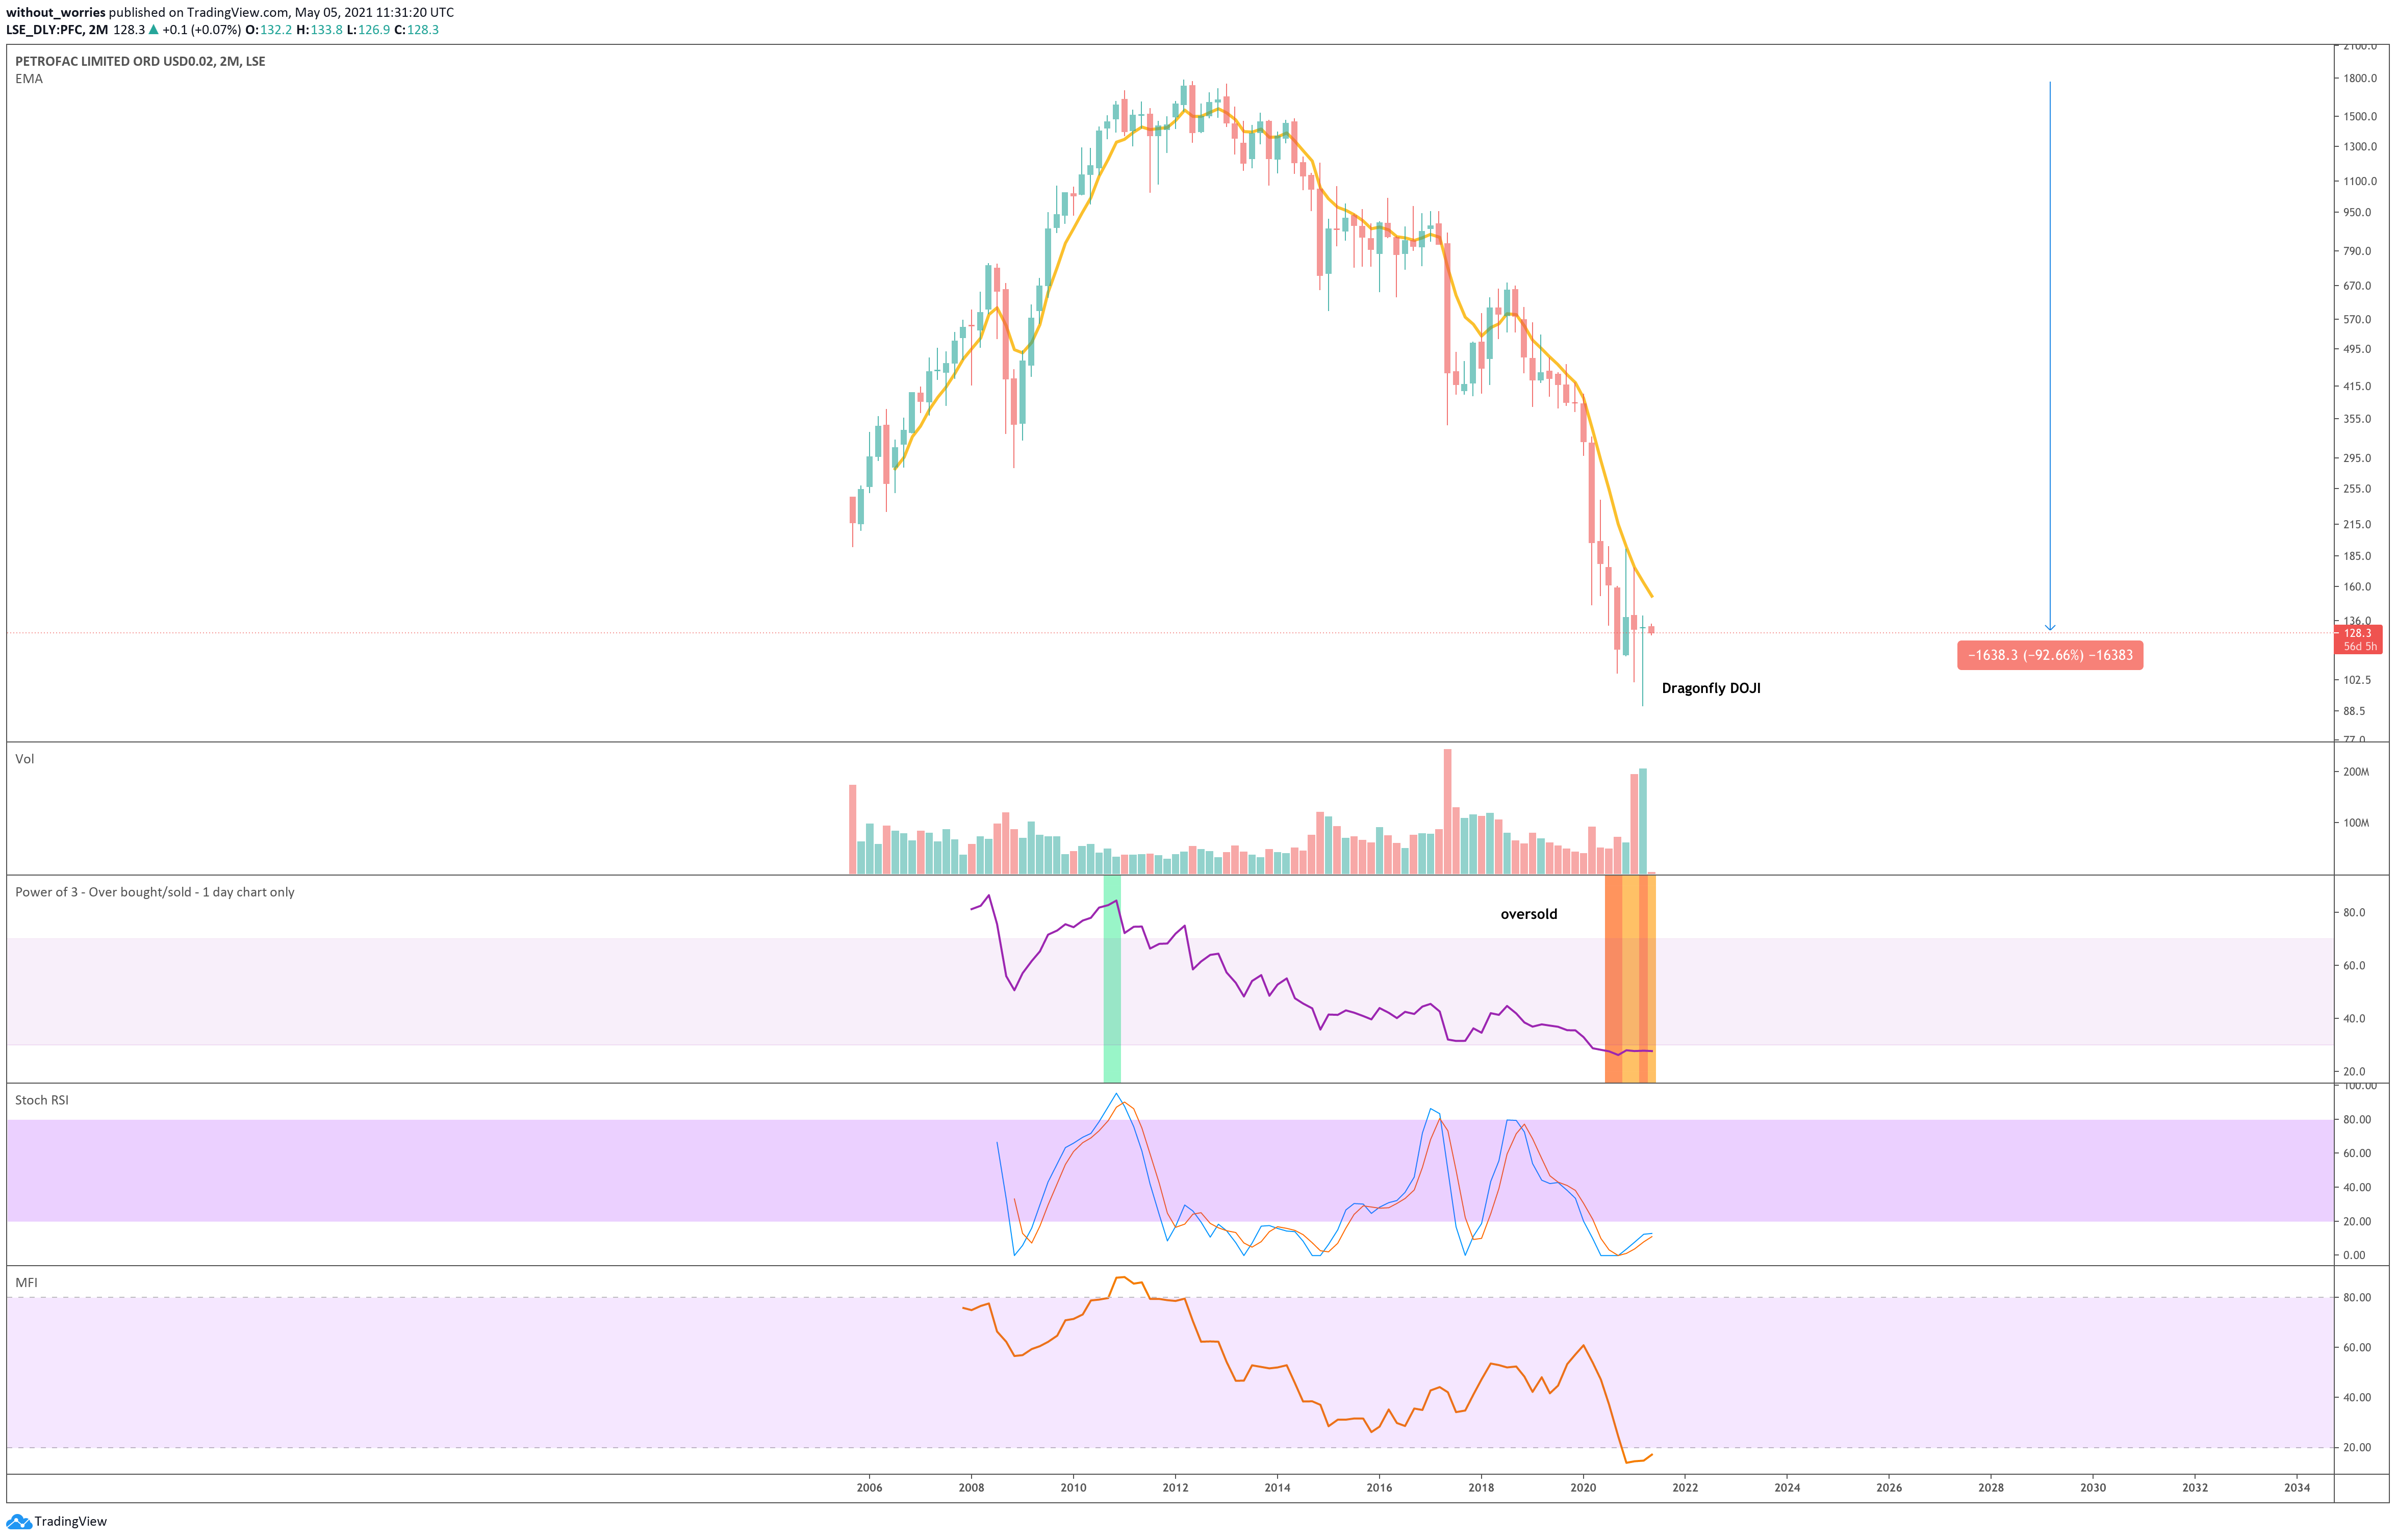Click the 2030 label on time axis

click(2093, 1487)
